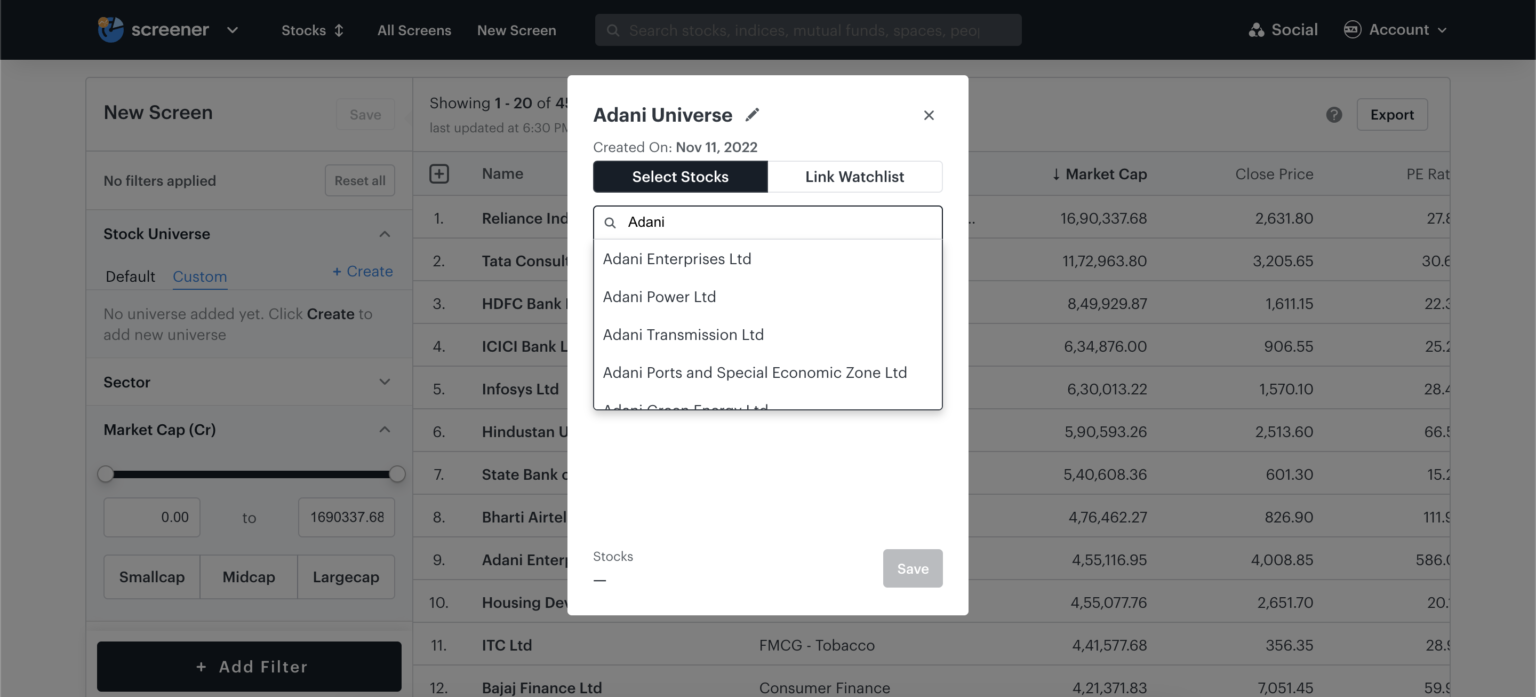Click the expand-all plus icon beside Name column

pos(438,173)
